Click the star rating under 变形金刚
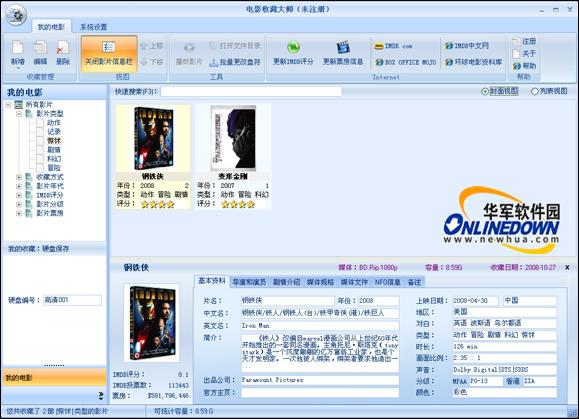Viewport: 579px width, 419px height. pyautogui.click(x=238, y=204)
